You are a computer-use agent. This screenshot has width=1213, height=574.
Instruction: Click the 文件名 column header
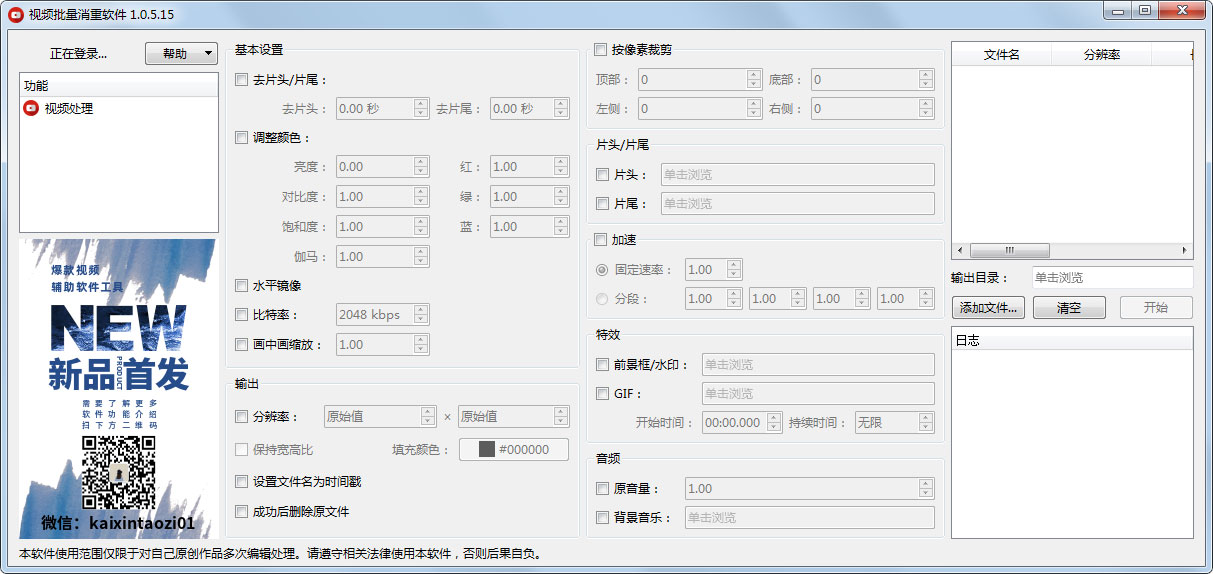[x=1001, y=55]
